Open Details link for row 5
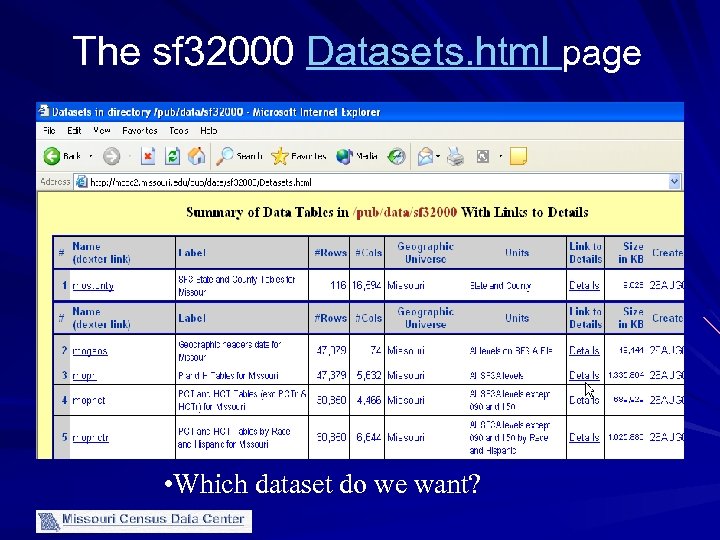This screenshot has width=720, height=540. point(584,437)
